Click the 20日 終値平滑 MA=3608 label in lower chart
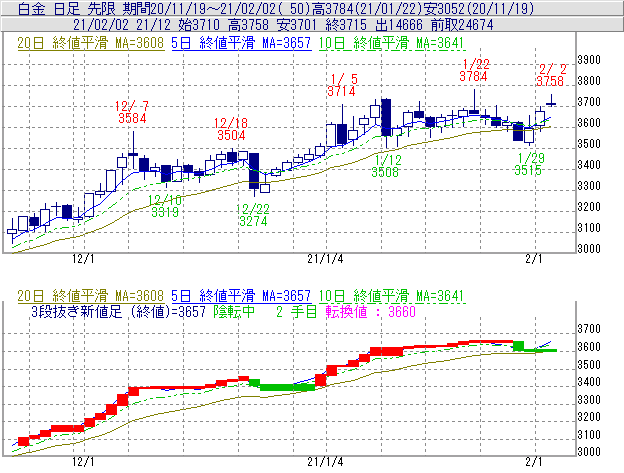 90,296
